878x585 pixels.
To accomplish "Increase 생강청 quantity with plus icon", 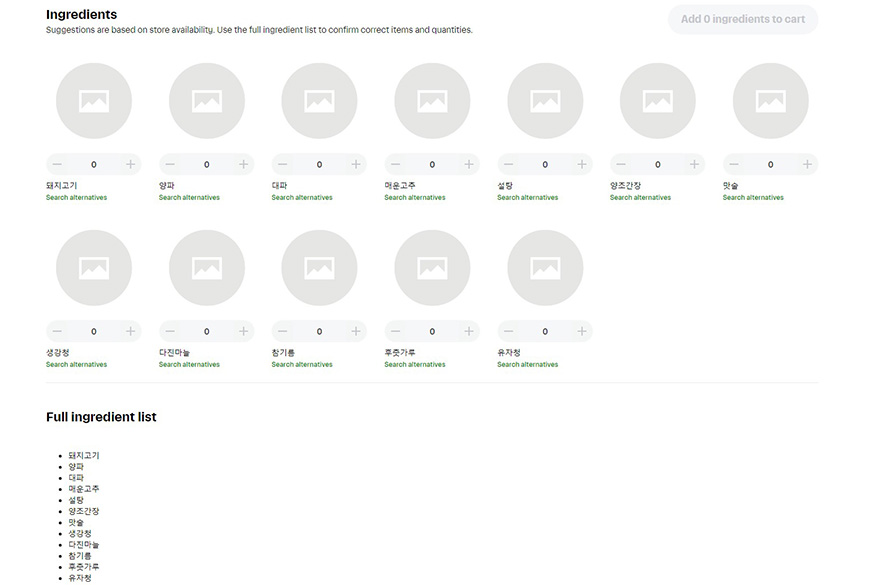I will click(x=130, y=331).
